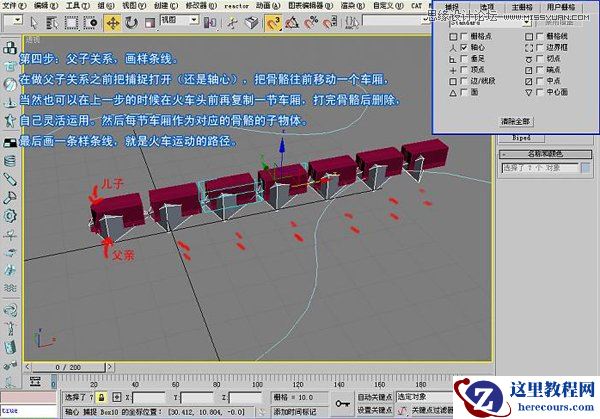The height and width of the screenshot is (419, 600).
Task: Toggle keyboard shortcut override icon
Action: pyautogui.click(x=251, y=23)
